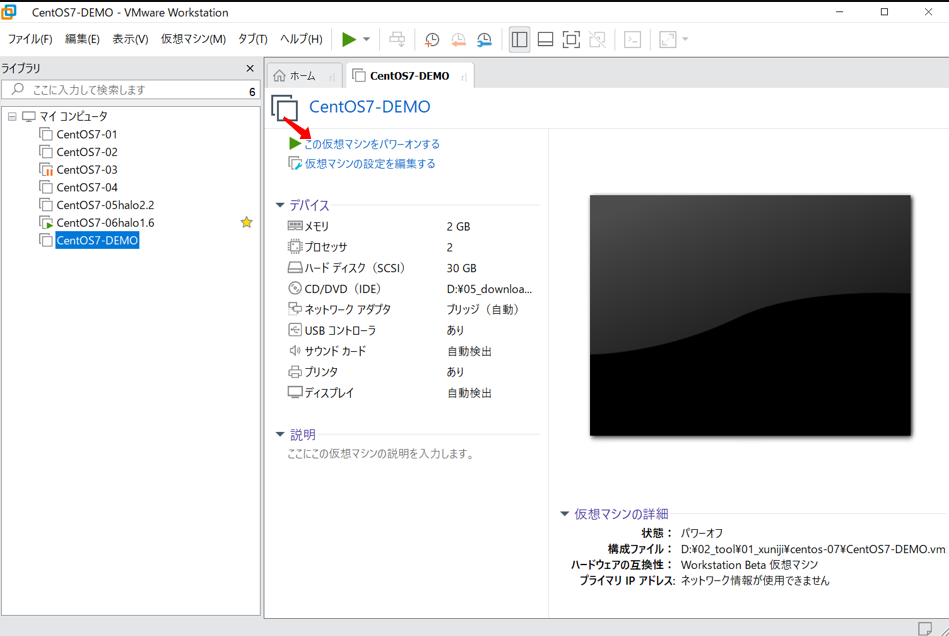This screenshot has height=636, width=949.
Task: Open the USB コントローラ device
Action: pos(332,330)
